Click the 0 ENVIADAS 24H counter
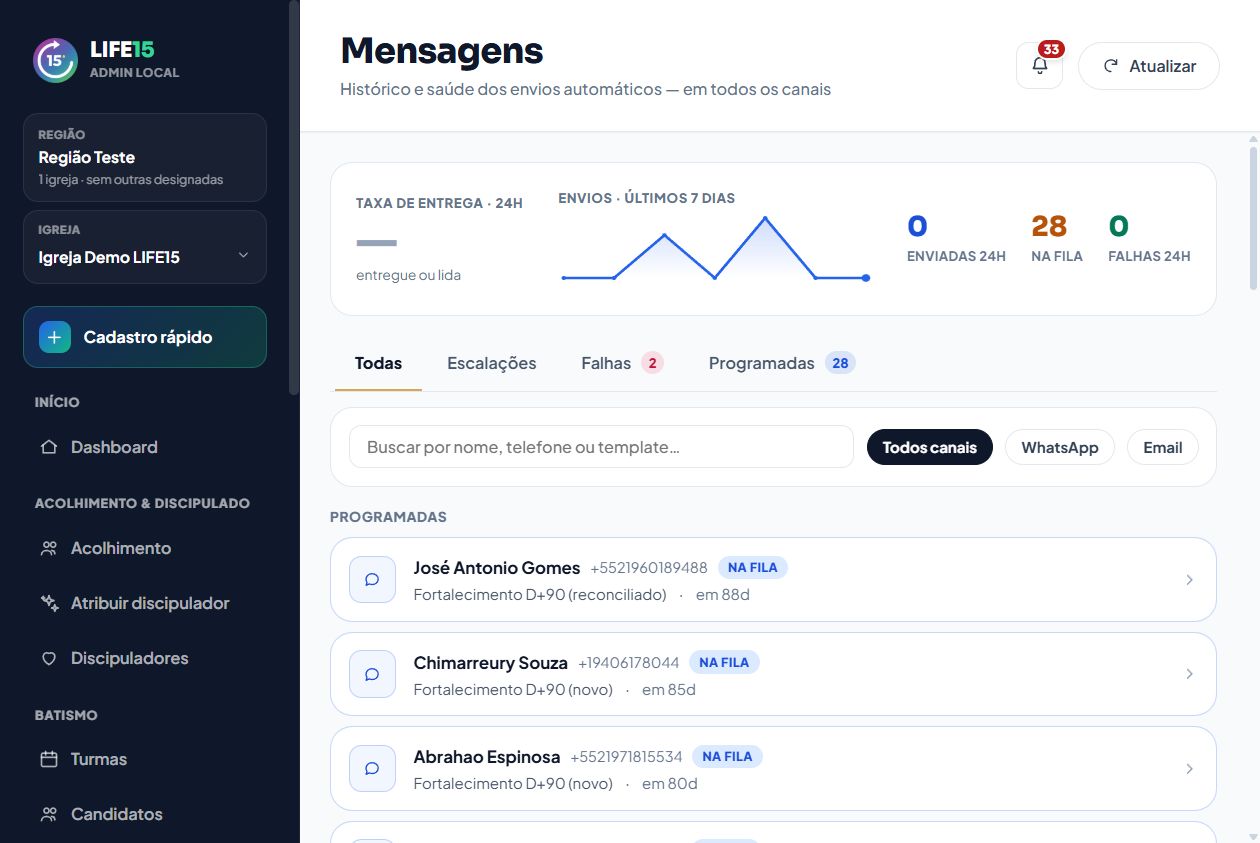Image resolution: width=1260 pixels, height=843 pixels. 956,238
